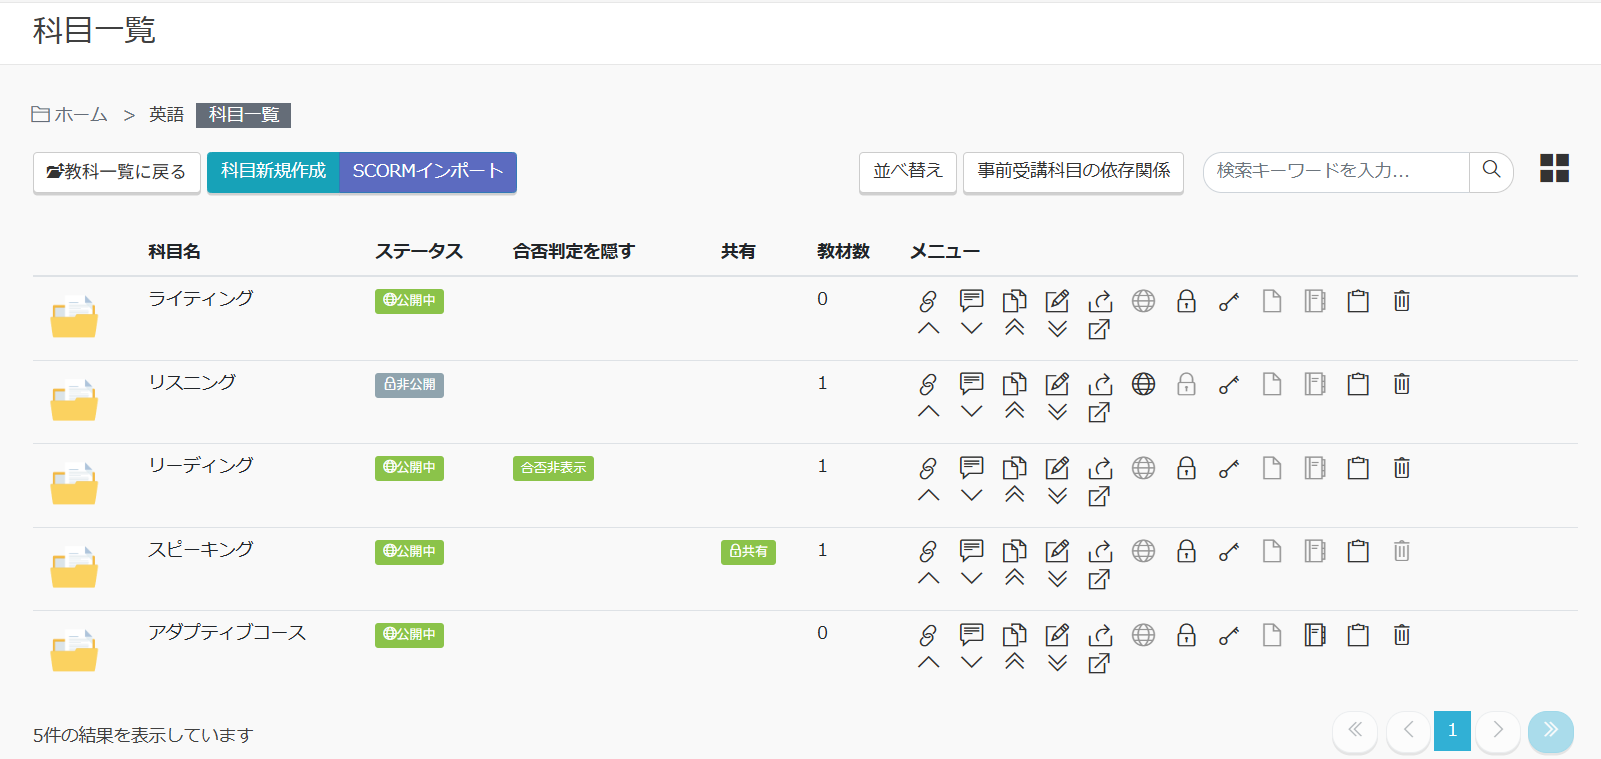This screenshot has height=759, width=1601.
Task: Click the link icon for ライティング
Action: click(x=928, y=301)
